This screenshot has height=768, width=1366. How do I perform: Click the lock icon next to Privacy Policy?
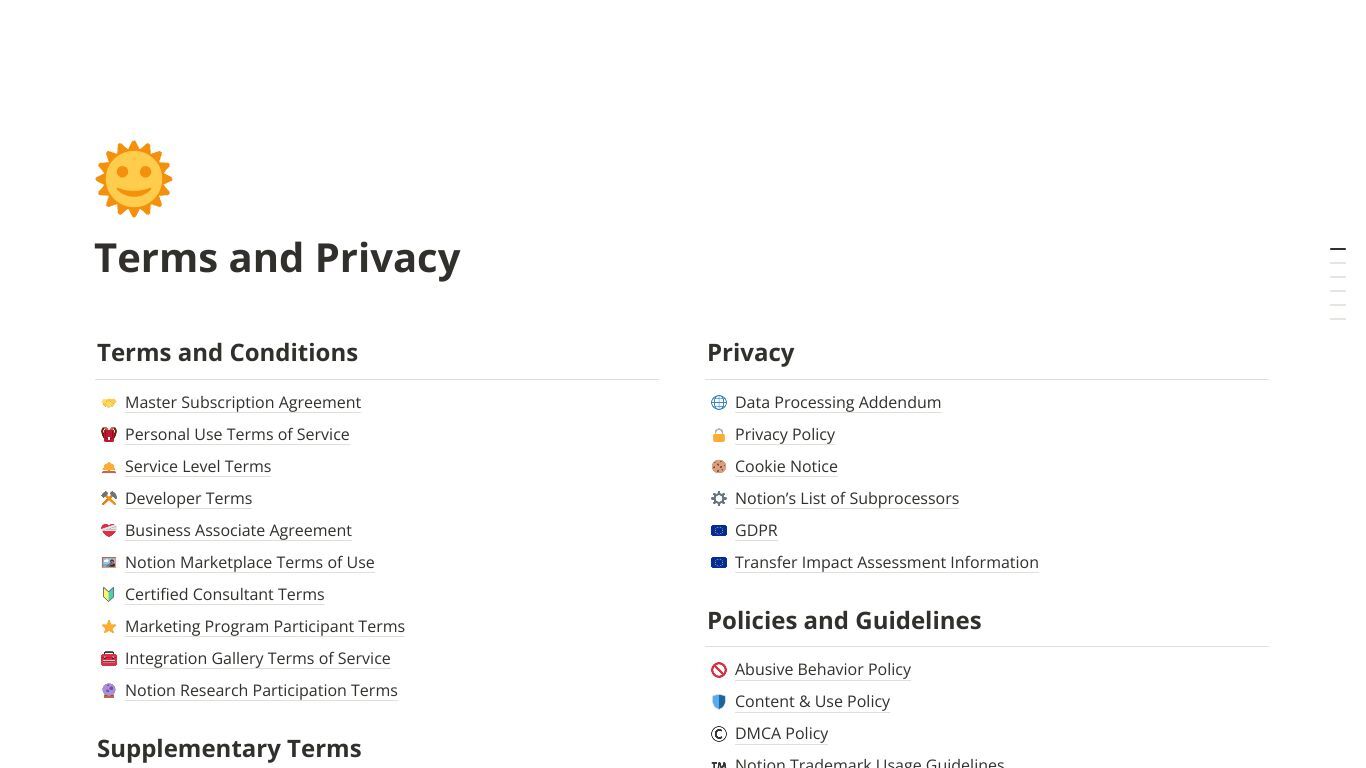pyautogui.click(x=719, y=435)
